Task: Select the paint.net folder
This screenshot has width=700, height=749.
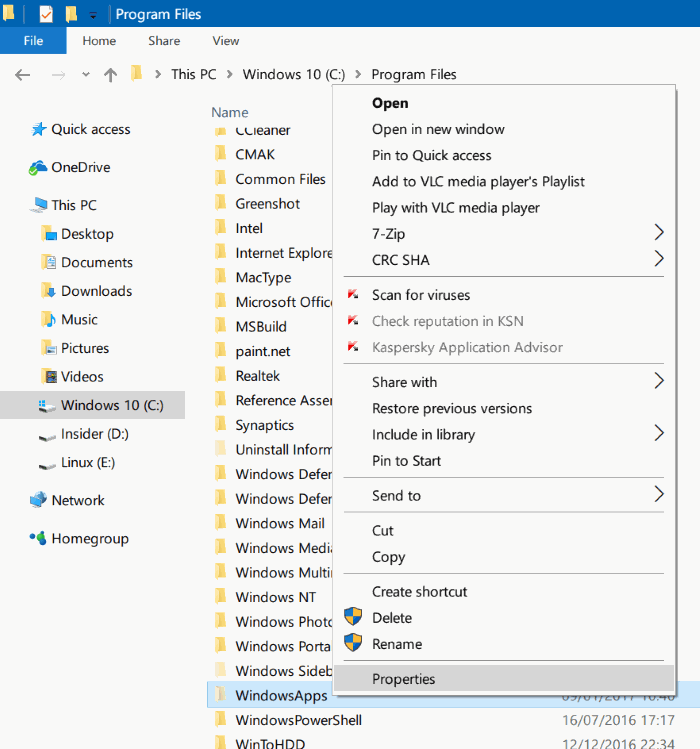Action: pos(263,352)
